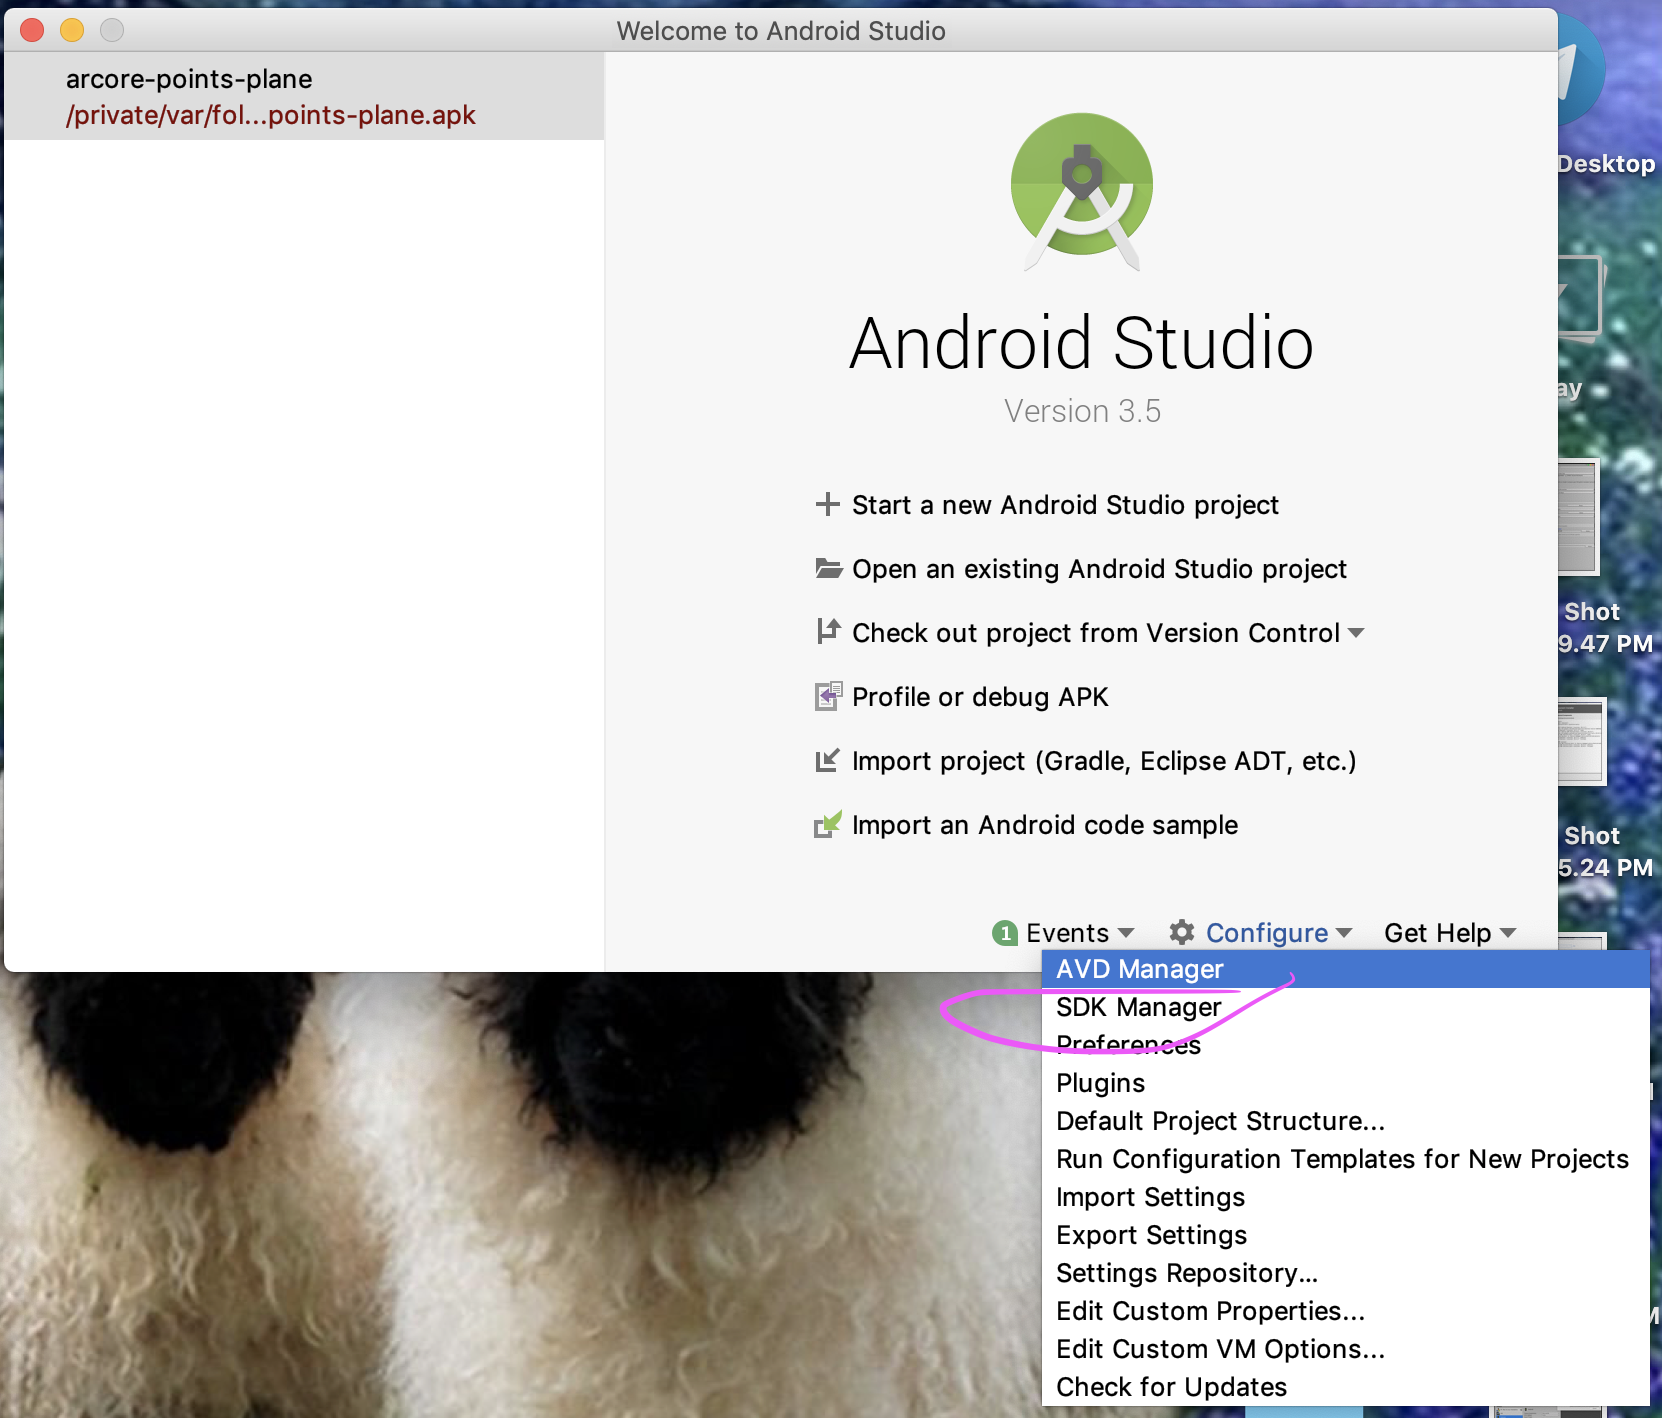The image size is (1662, 1418).
Task: Open the Events dropdown
Action: [x=1080, y=933]
